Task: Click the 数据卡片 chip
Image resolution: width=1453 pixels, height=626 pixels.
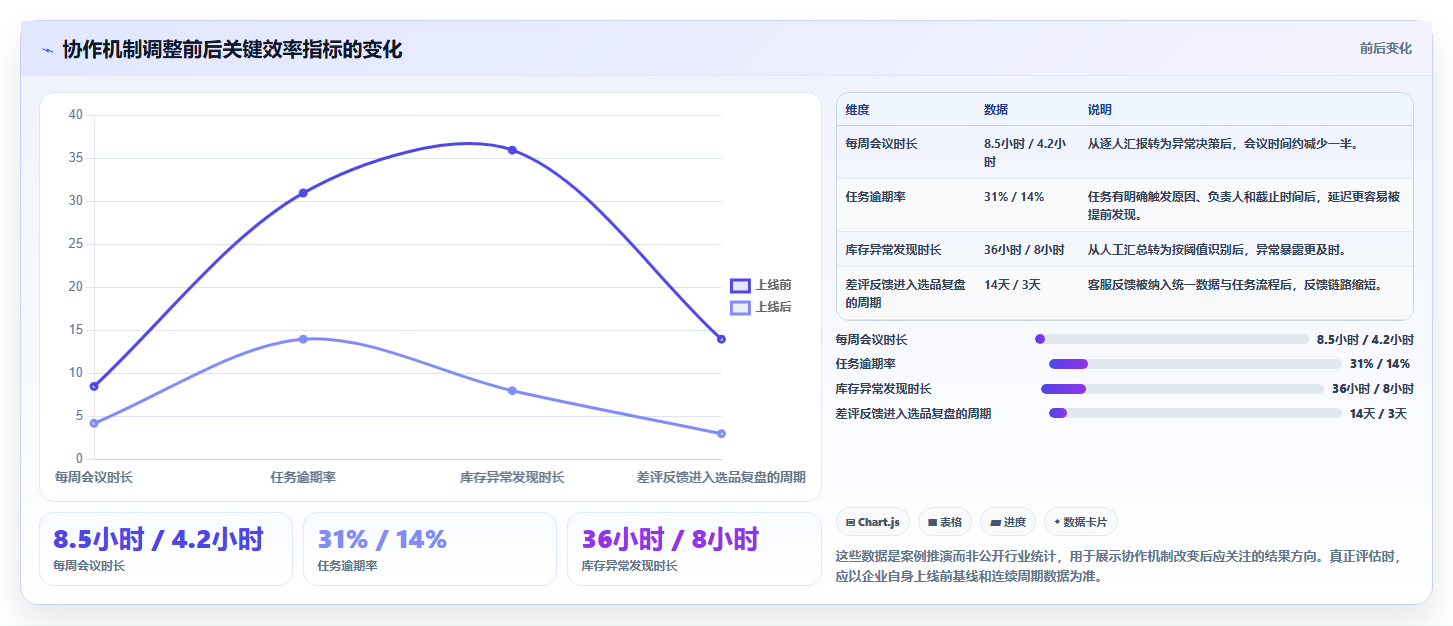Action: (x=1081, y=522)
